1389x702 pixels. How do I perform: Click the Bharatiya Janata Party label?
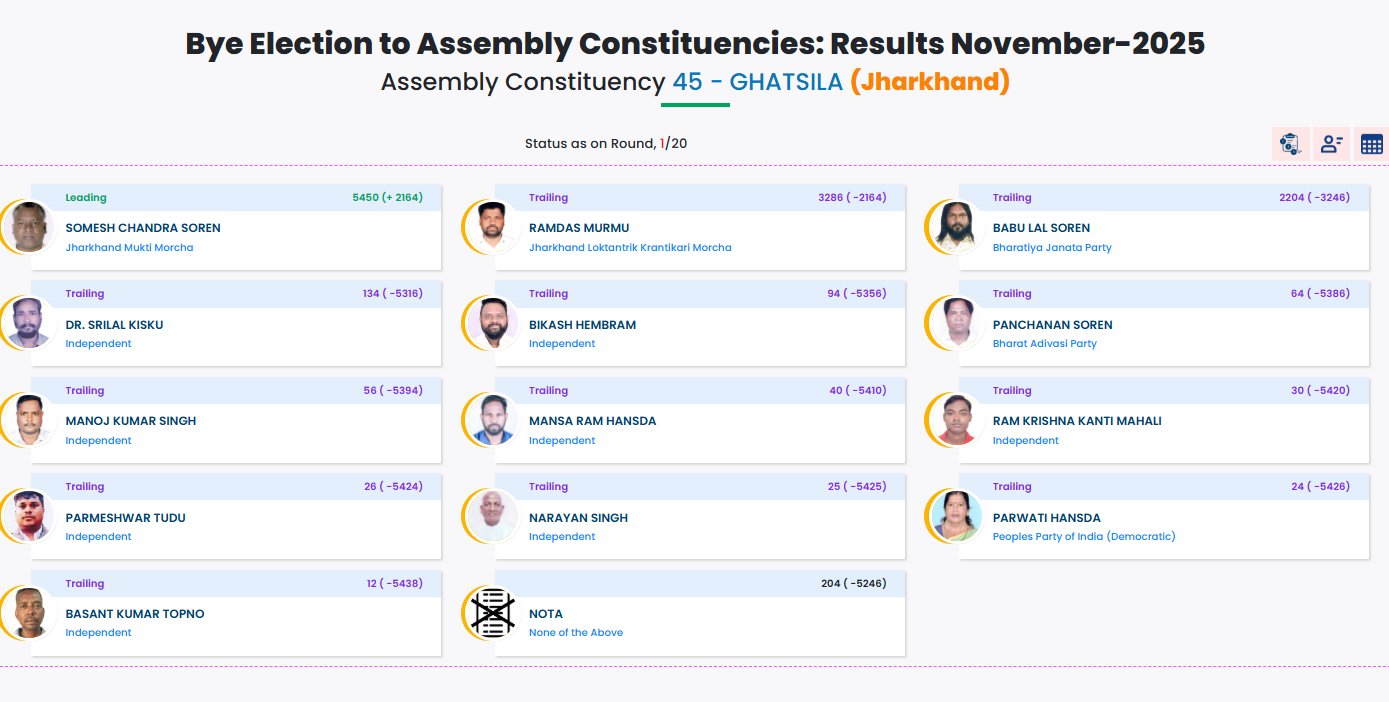click(1051, 247)
